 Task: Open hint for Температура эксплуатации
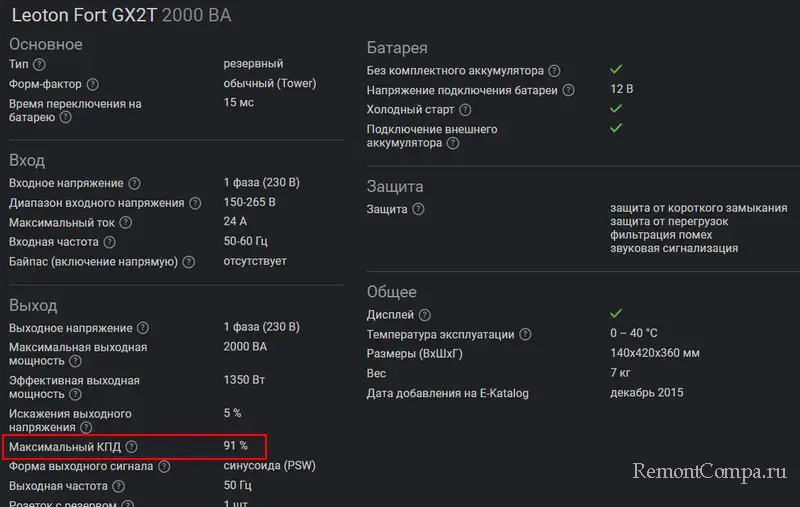tap(526, 335)
